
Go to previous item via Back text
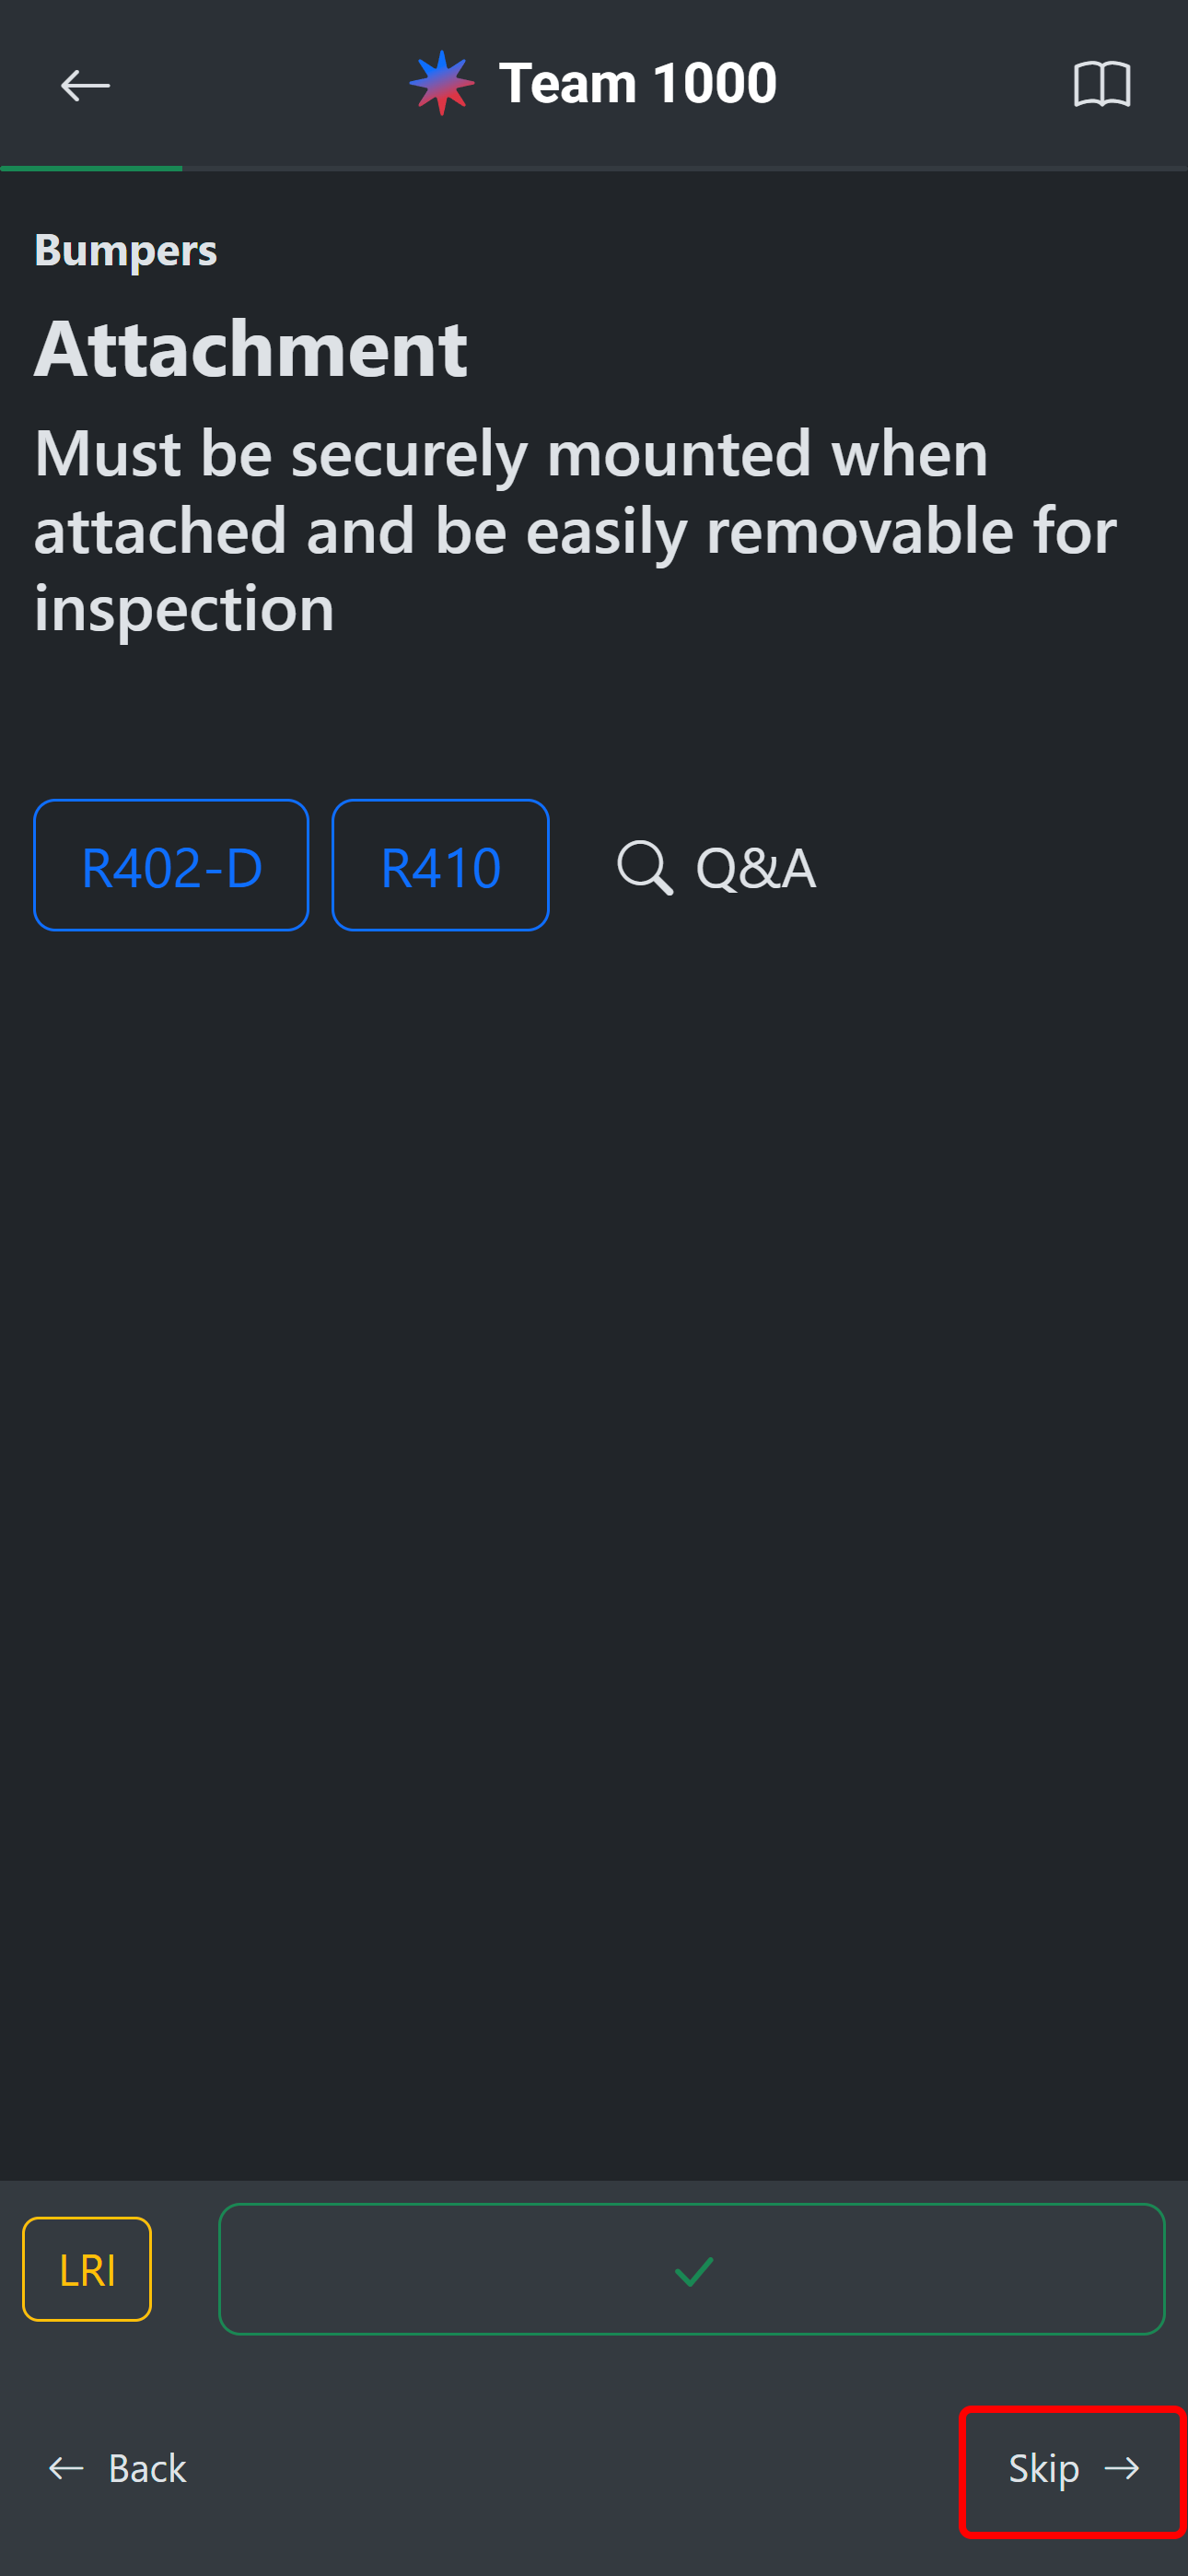(147, 2468)
